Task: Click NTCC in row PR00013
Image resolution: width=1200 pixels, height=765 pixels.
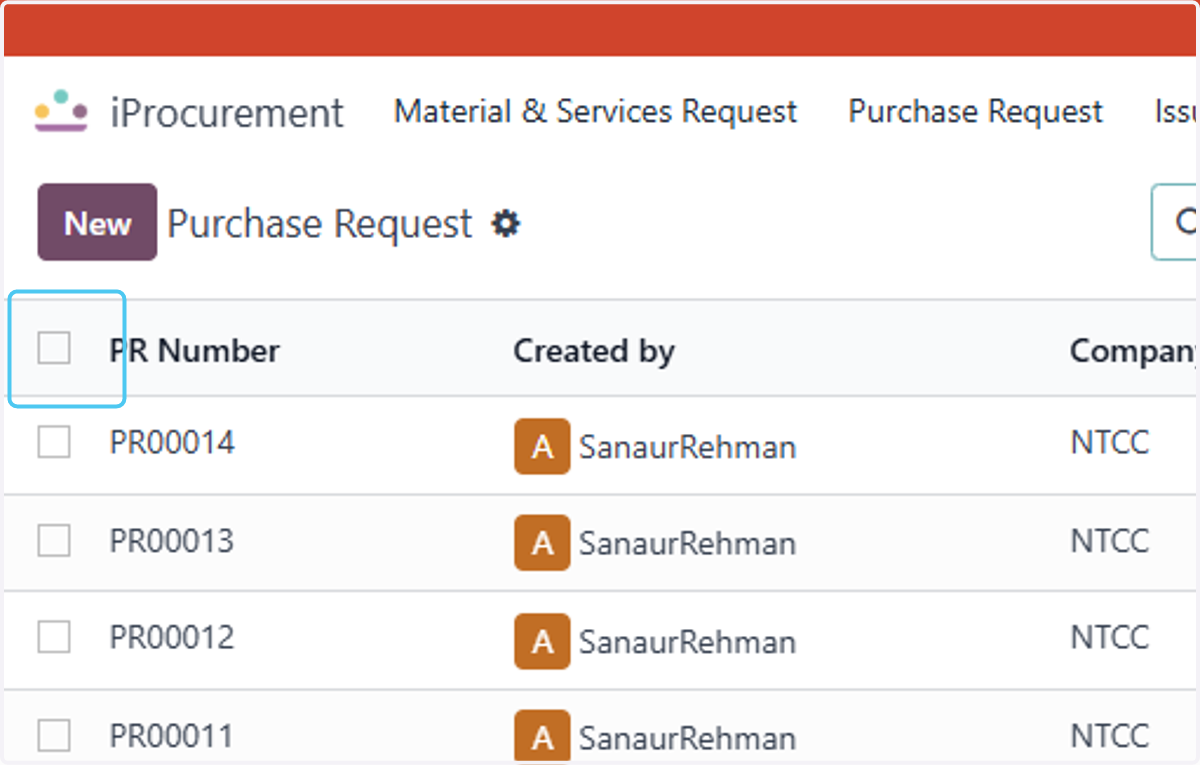Action: [1110, 540]
